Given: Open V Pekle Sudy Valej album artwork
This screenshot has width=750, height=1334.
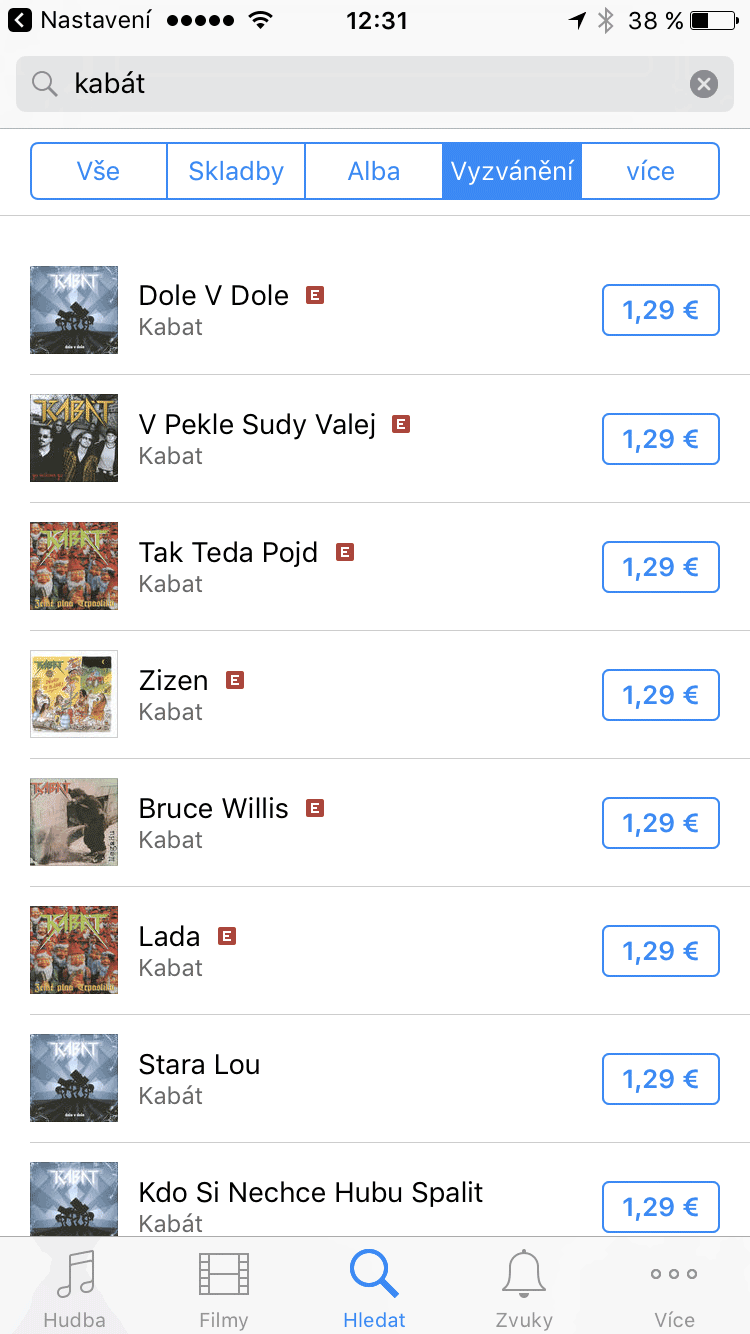Looking at the screenshot, I should pyautogui.click(x=74, y=438).
